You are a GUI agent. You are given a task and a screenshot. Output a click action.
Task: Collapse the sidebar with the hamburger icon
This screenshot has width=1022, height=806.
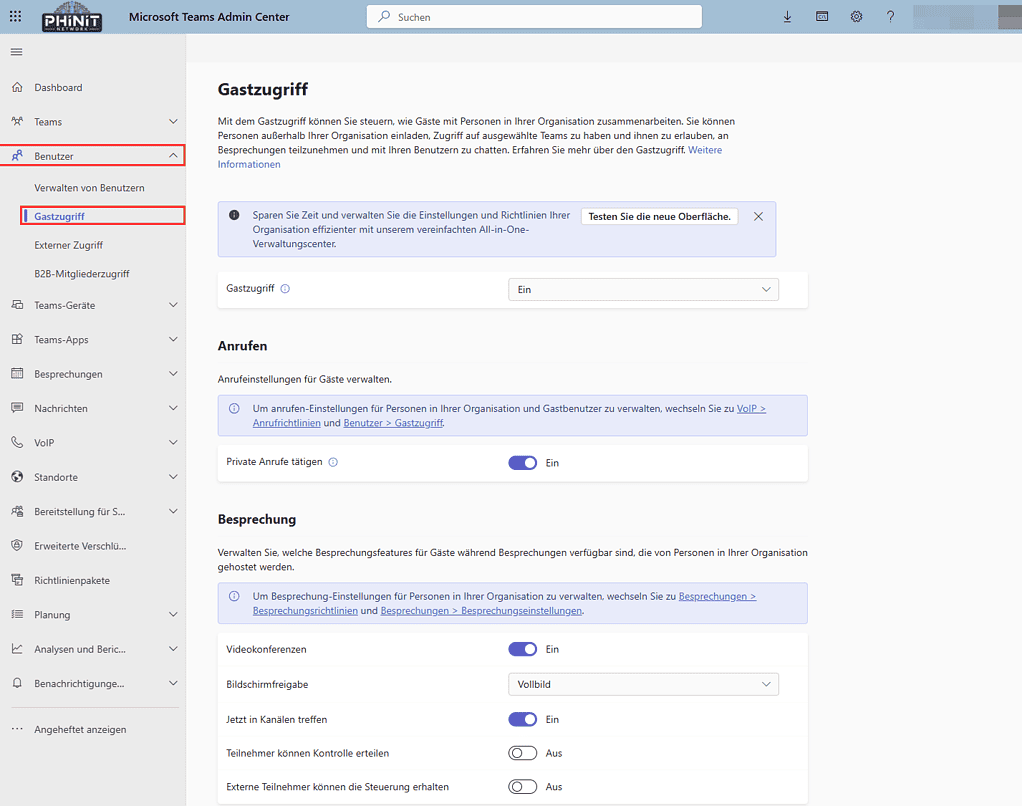(16, 52)
